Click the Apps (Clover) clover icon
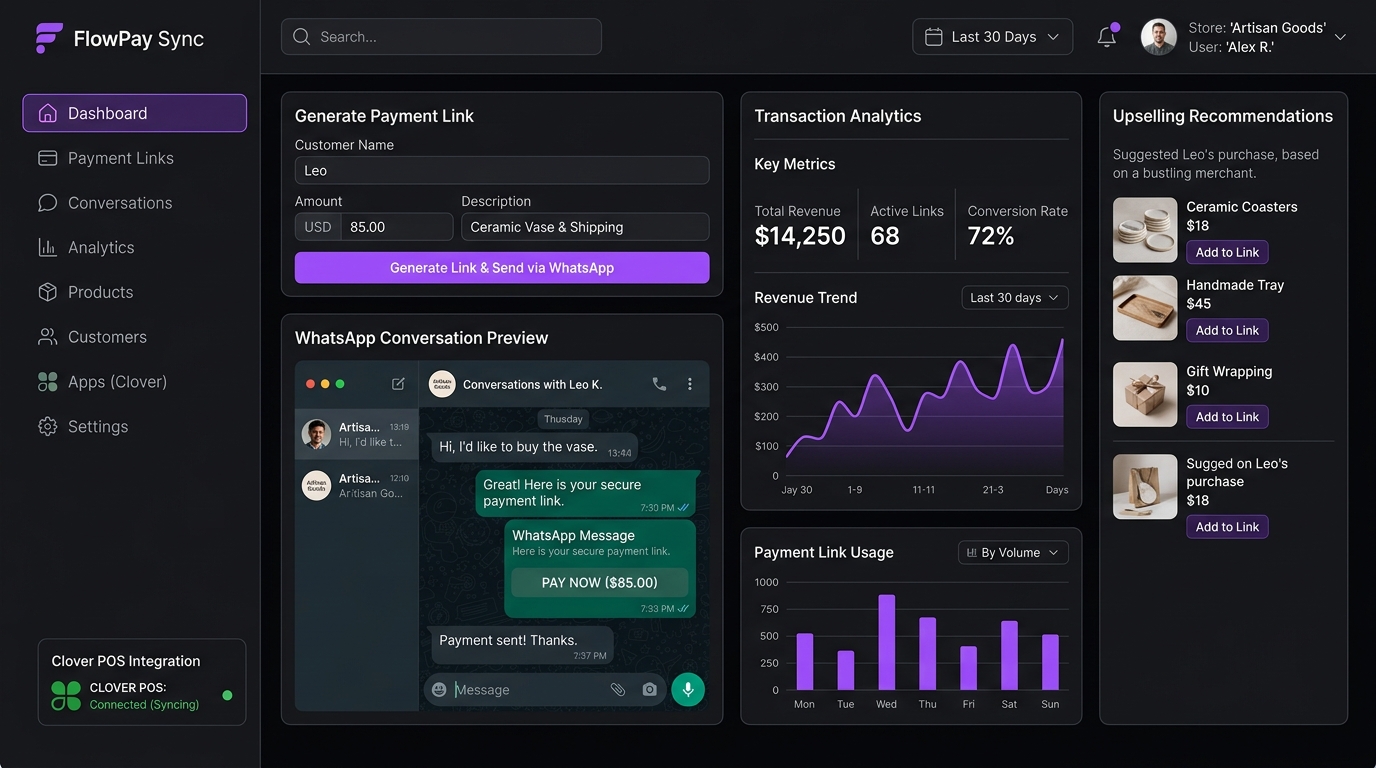The image size is (1376, 768). click(x=47, y=381)
